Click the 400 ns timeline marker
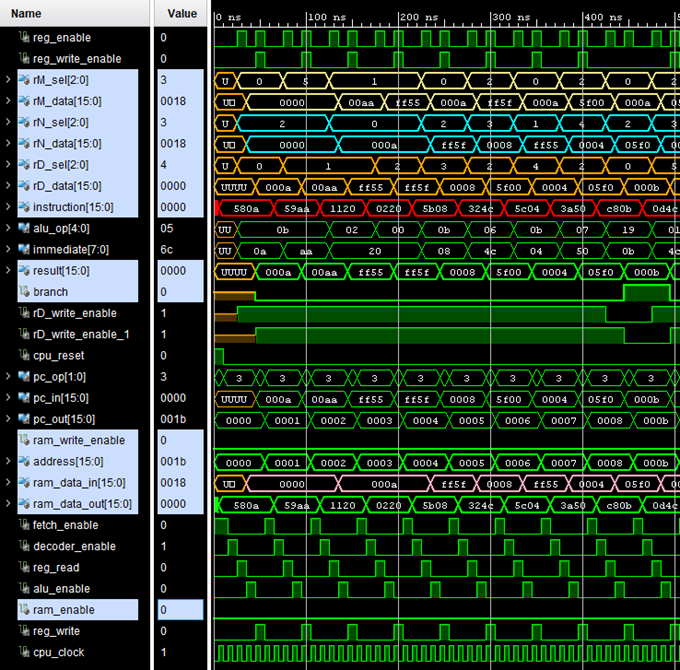680x670 pixels. [603, 17]
